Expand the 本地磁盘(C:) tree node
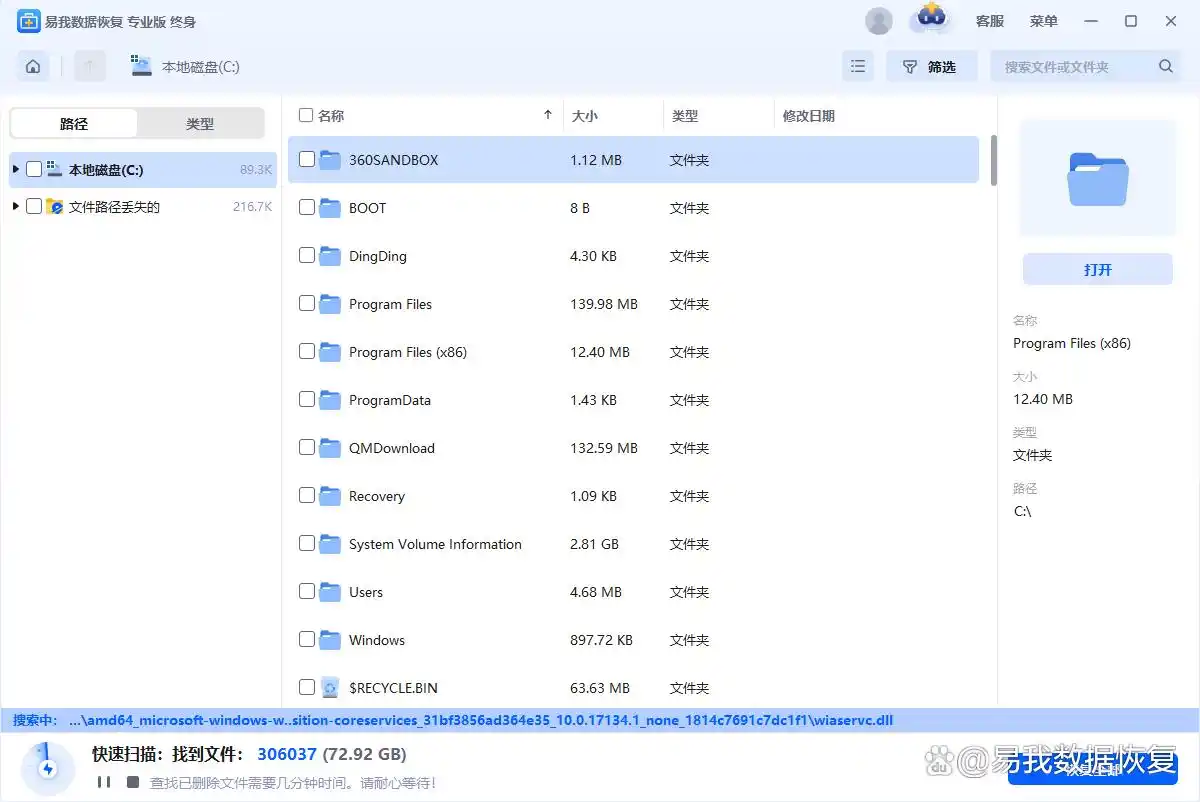 point(14,169)
